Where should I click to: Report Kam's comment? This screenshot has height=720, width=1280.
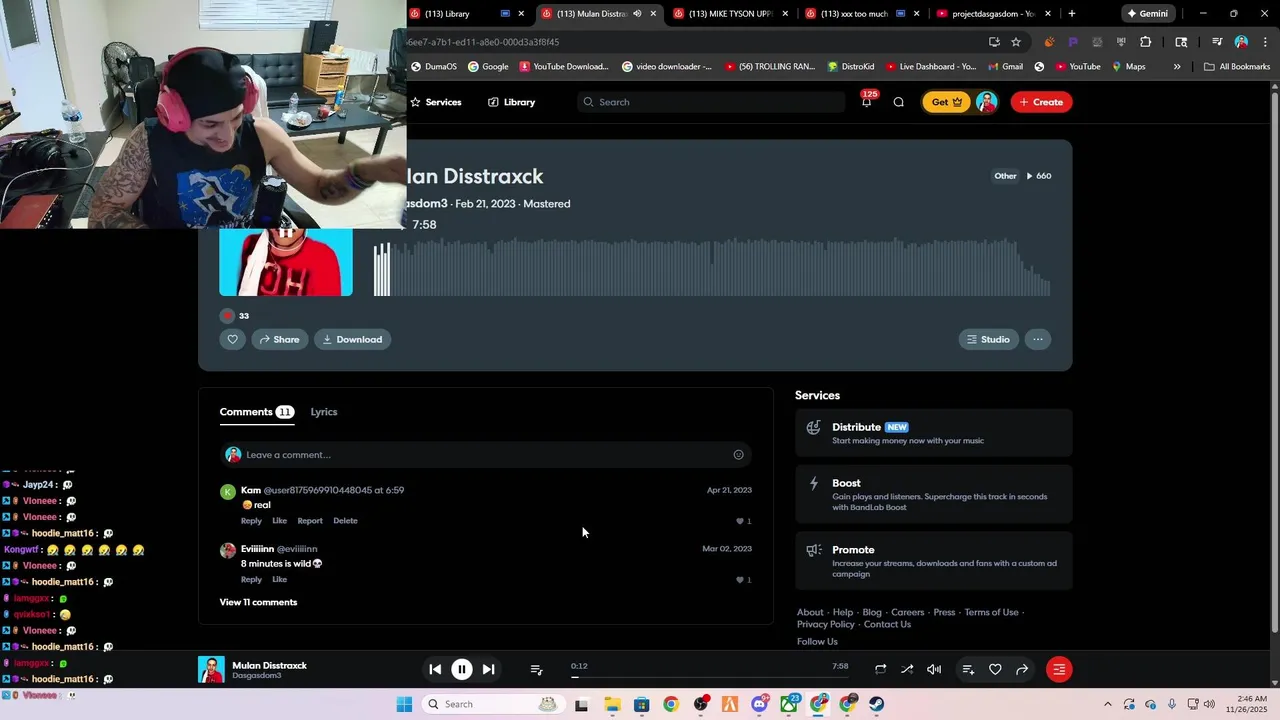(x=310, y=521)
